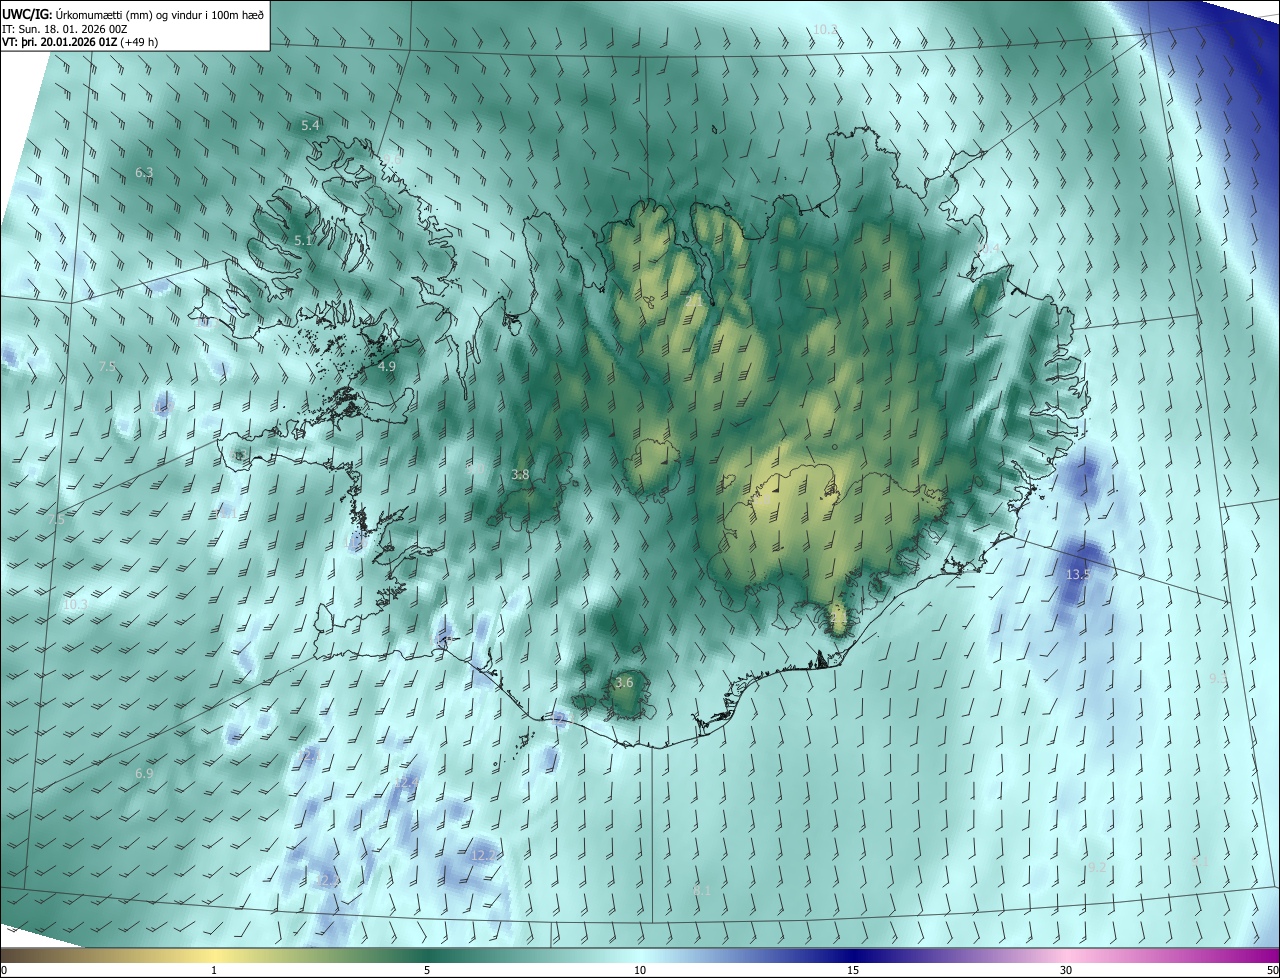Select the 'VT: þri. 20.01.2026 01Z (+49 h)' line

click(80, 42)
